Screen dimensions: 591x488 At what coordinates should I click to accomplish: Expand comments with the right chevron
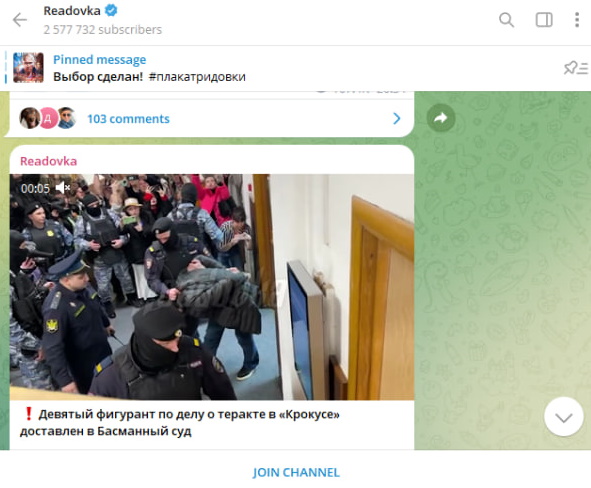[397, 118]
